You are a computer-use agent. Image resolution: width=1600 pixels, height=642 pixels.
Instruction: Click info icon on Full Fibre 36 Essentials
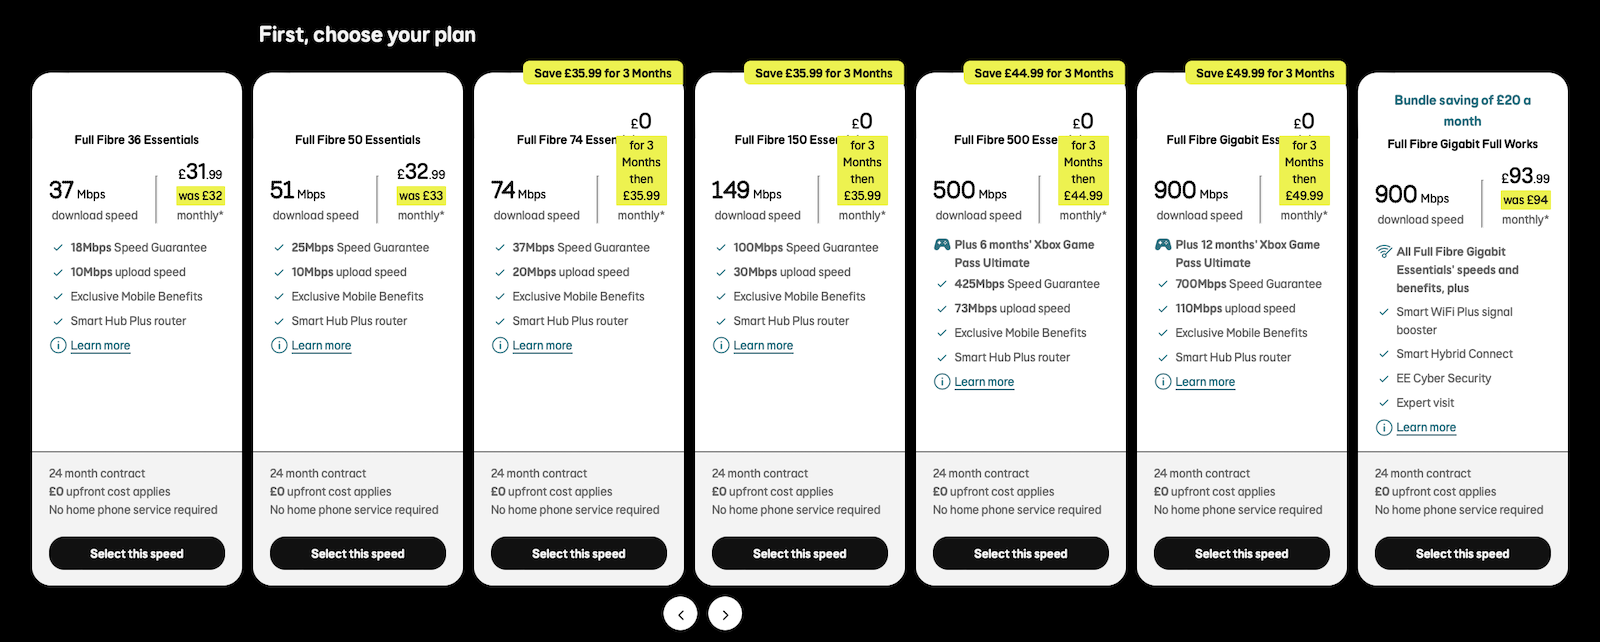click(x=58, y=345)
